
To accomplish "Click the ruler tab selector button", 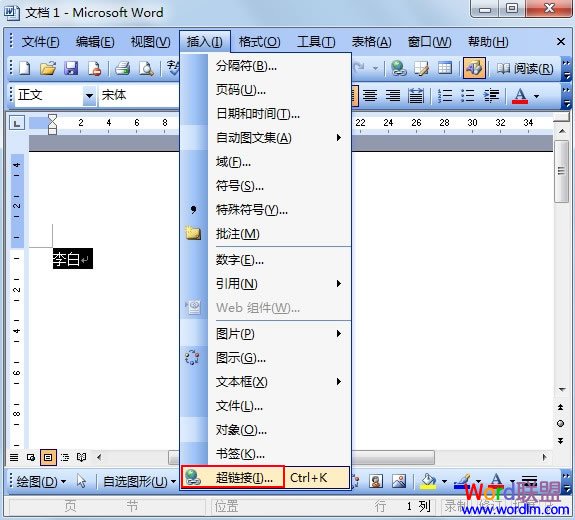I will (x=17, y=123).
